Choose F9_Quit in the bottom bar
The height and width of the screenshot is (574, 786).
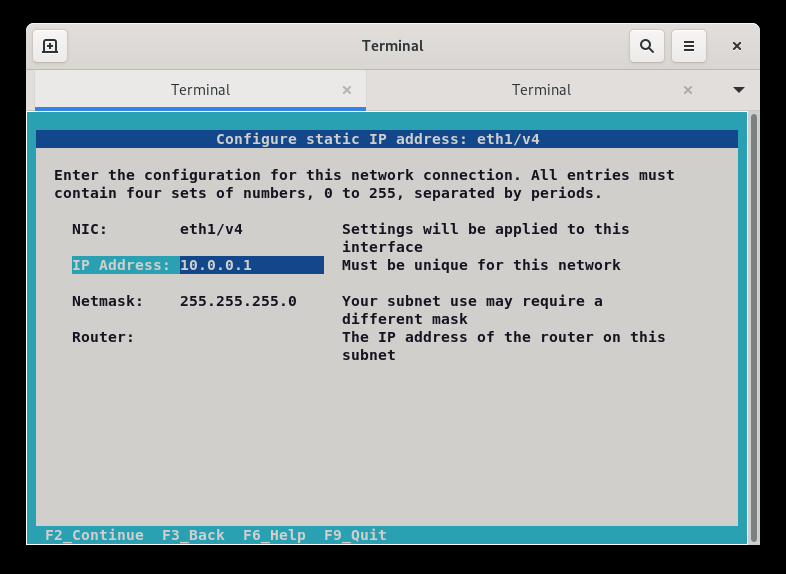pos(355,535)
